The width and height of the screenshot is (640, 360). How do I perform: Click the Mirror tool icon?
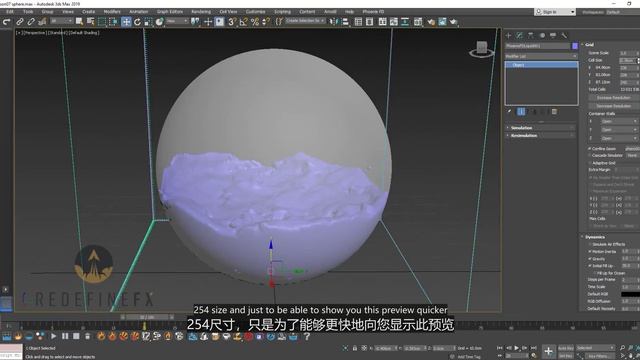tap(333, 22)
